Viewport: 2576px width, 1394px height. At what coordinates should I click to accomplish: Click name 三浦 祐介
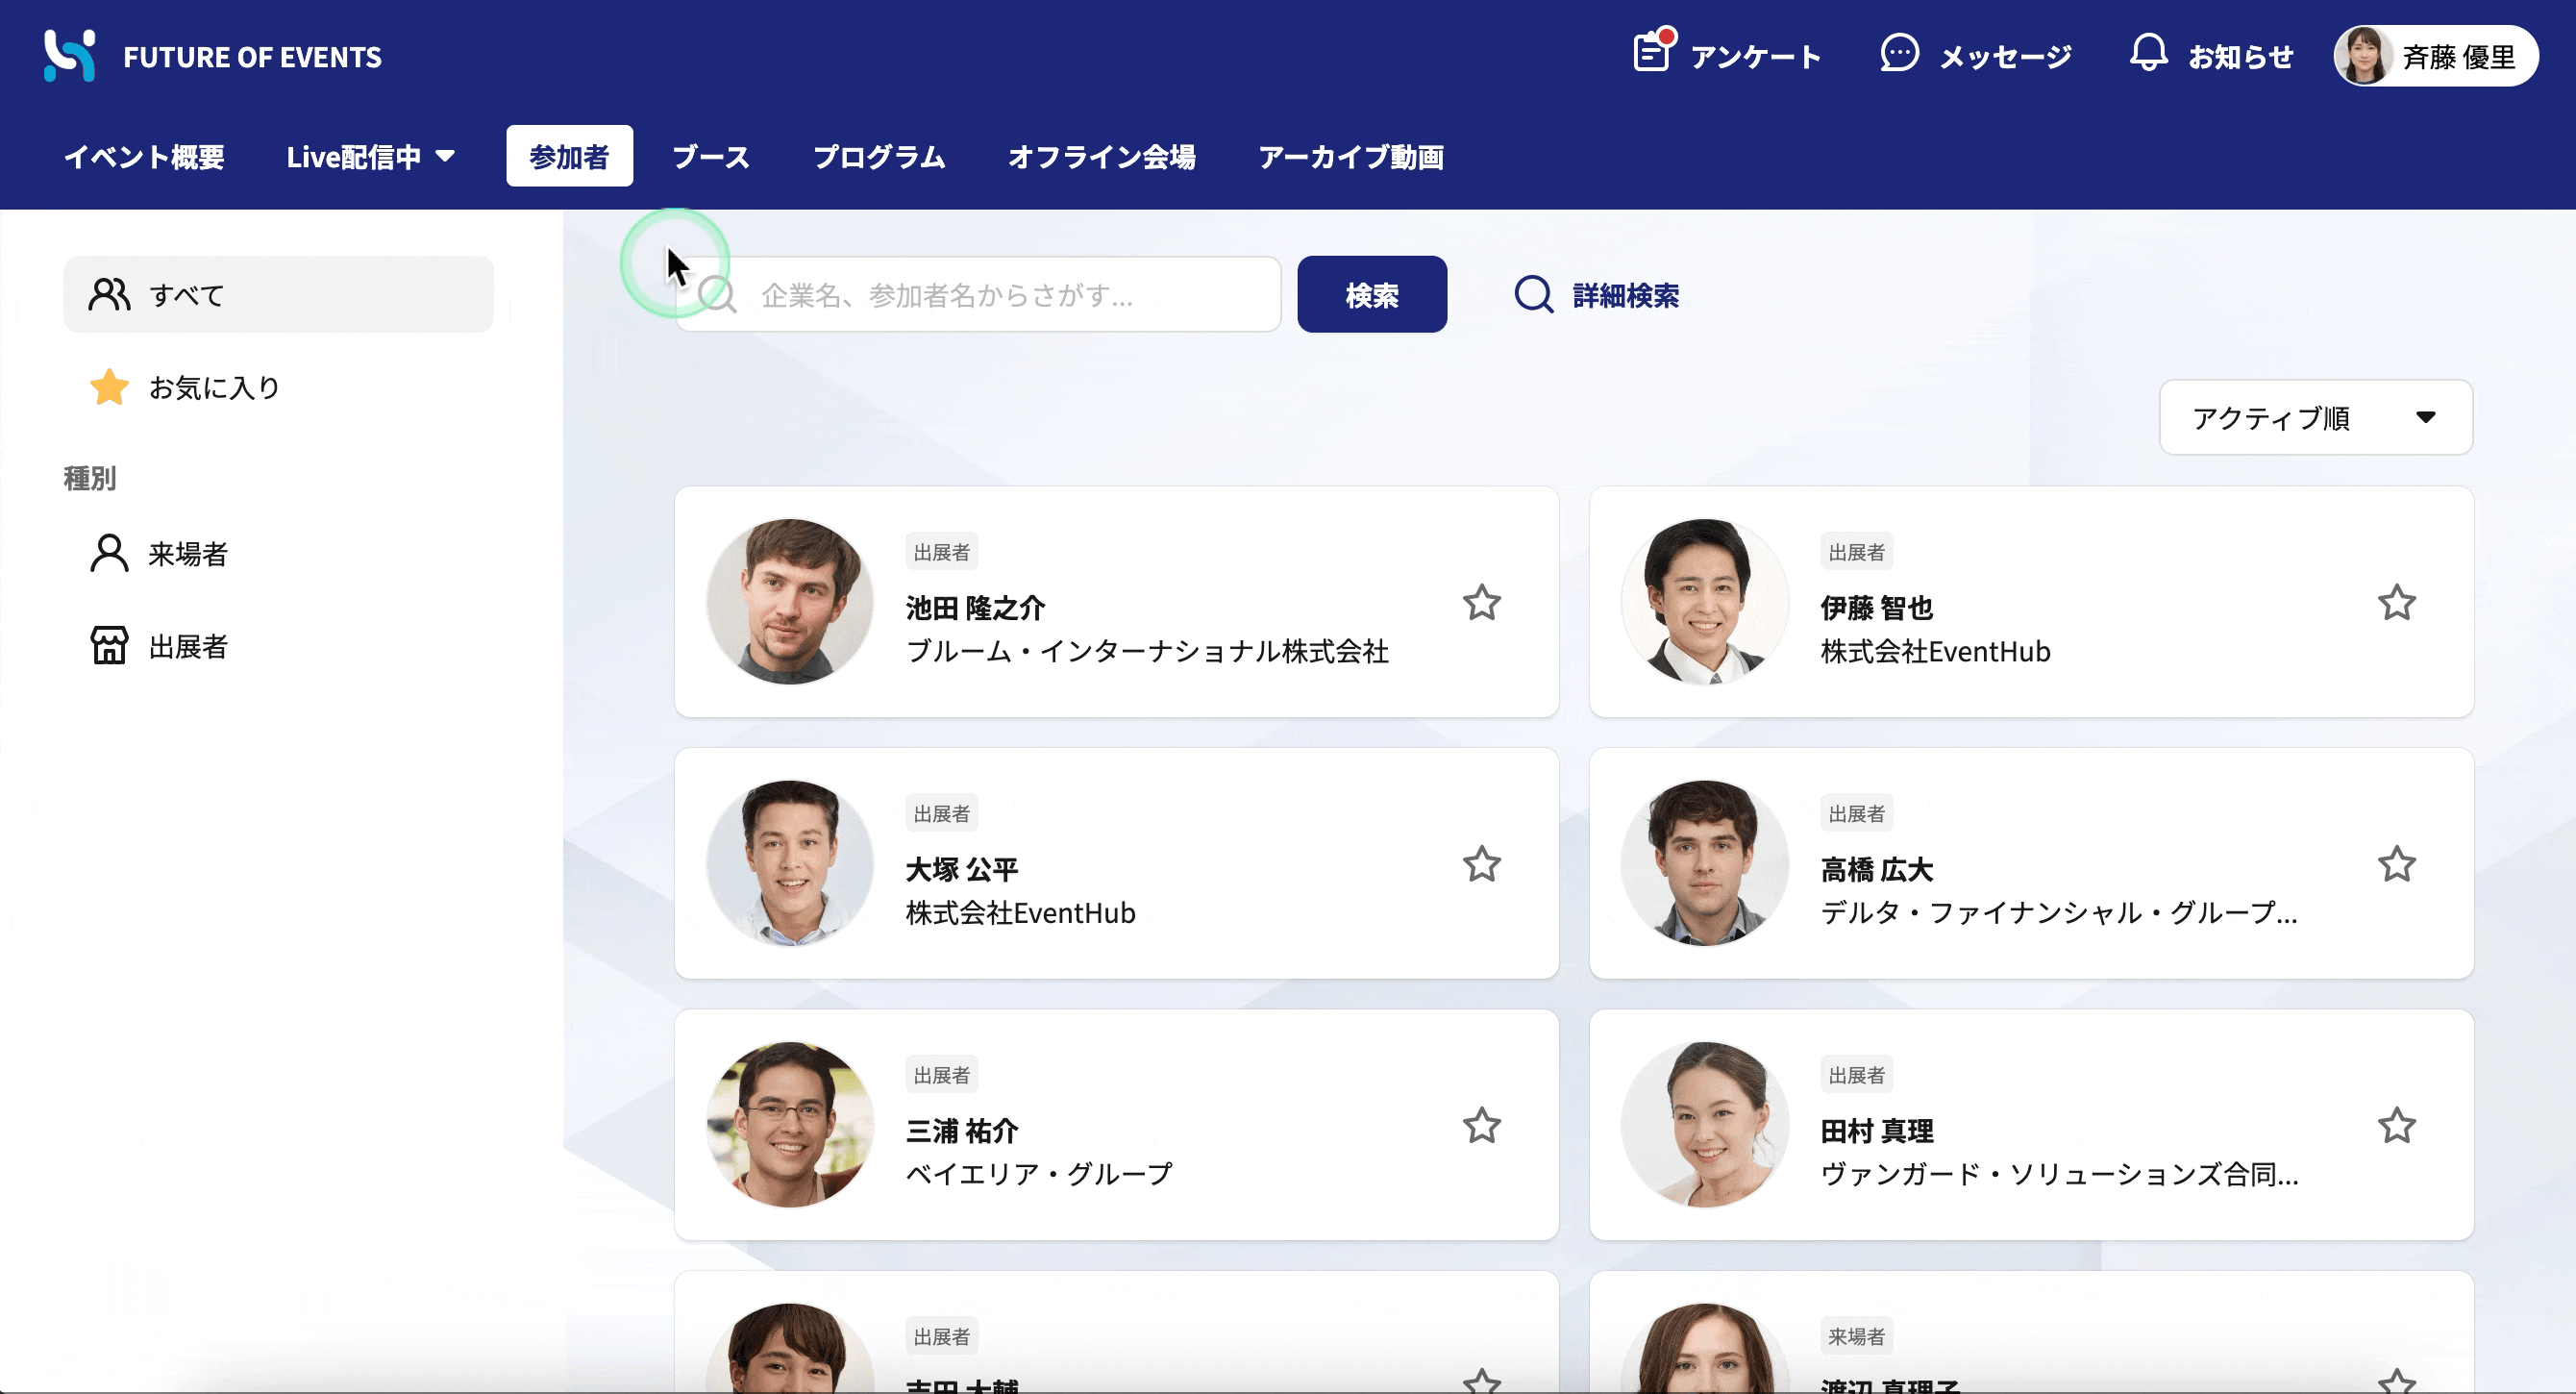tap(961, 1131)
